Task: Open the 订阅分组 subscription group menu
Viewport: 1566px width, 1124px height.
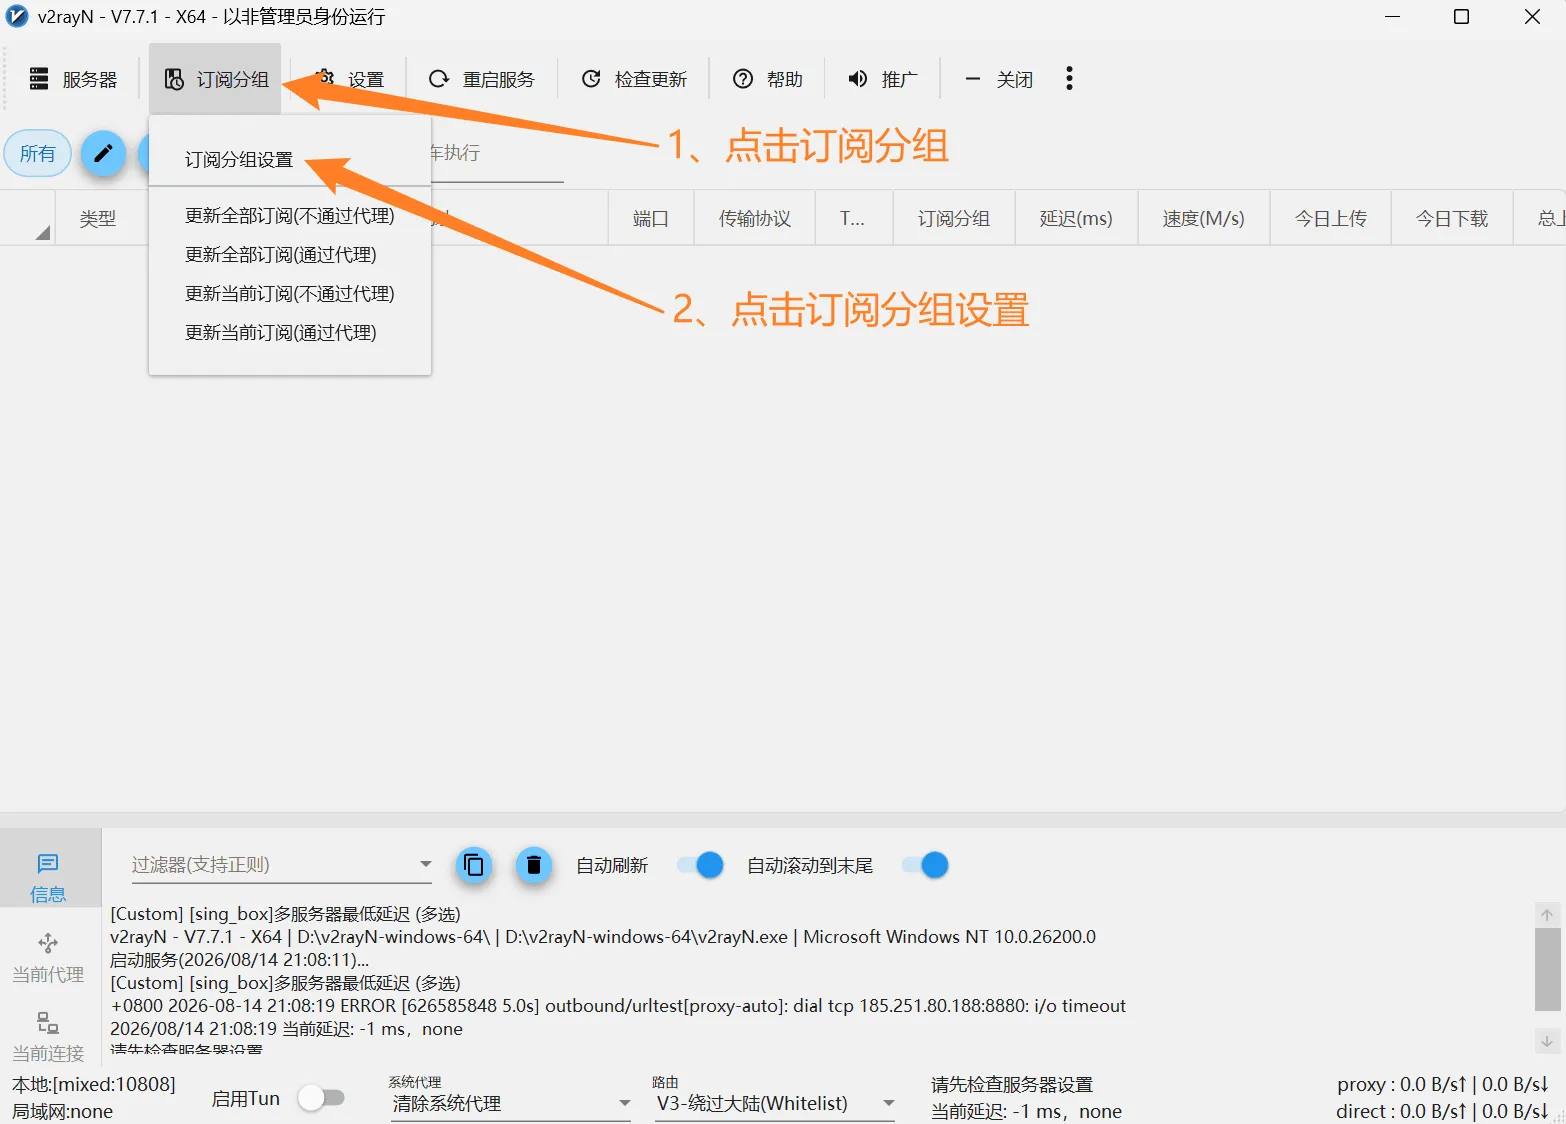Action: 216,79
